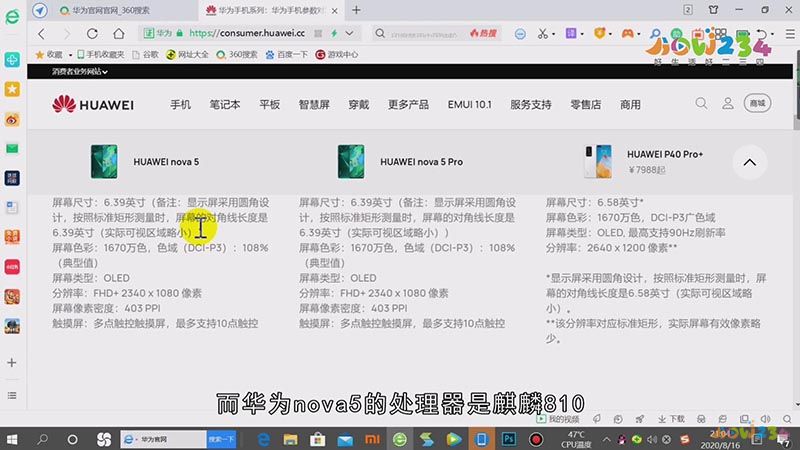800x450 pixels.
Task: Open a new browser tab with plus
Action: 356,10
